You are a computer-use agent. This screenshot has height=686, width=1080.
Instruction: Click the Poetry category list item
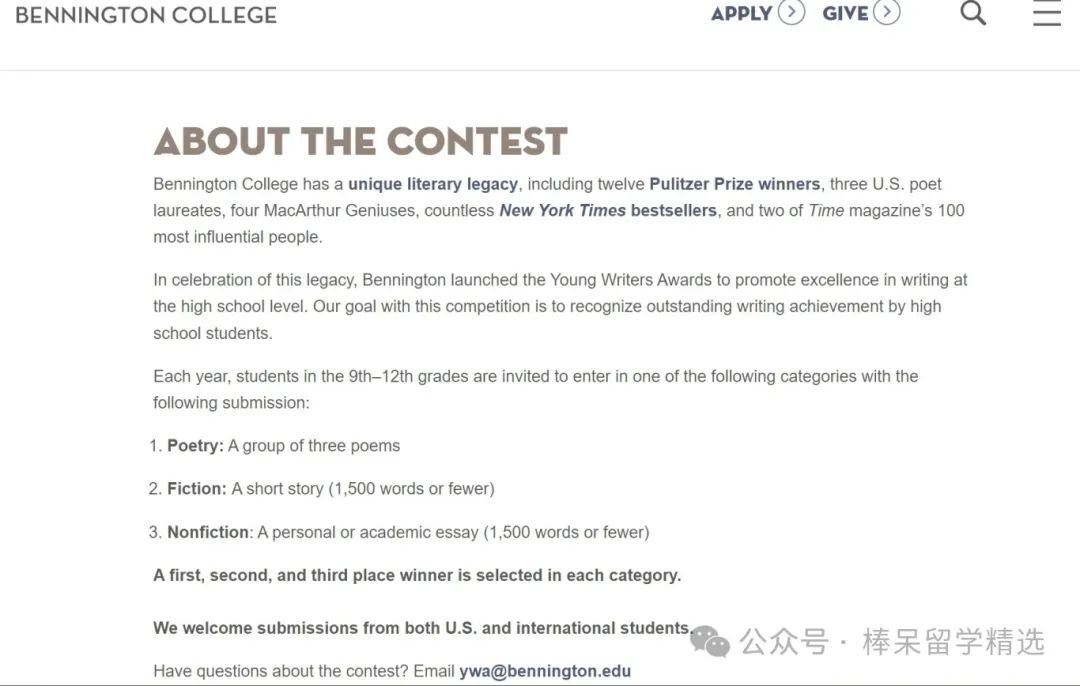click(x=274, y=446)
